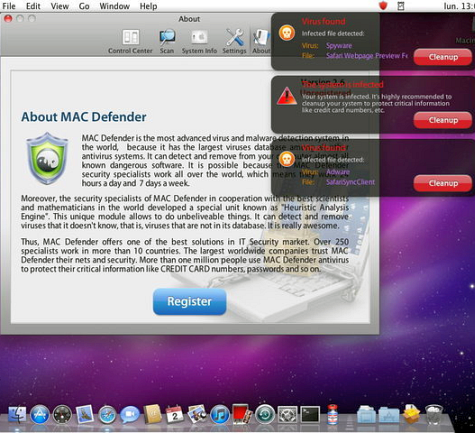475x433 pixels.
Task: Open the Trash in the dock
Action: [434, 414]
